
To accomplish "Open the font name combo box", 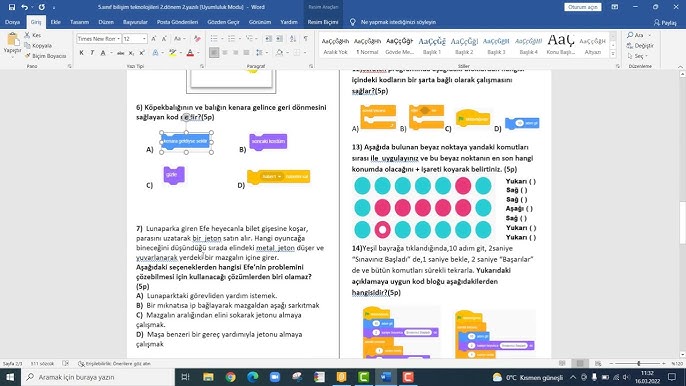I will pyautogui.click(x=98, y=39).
